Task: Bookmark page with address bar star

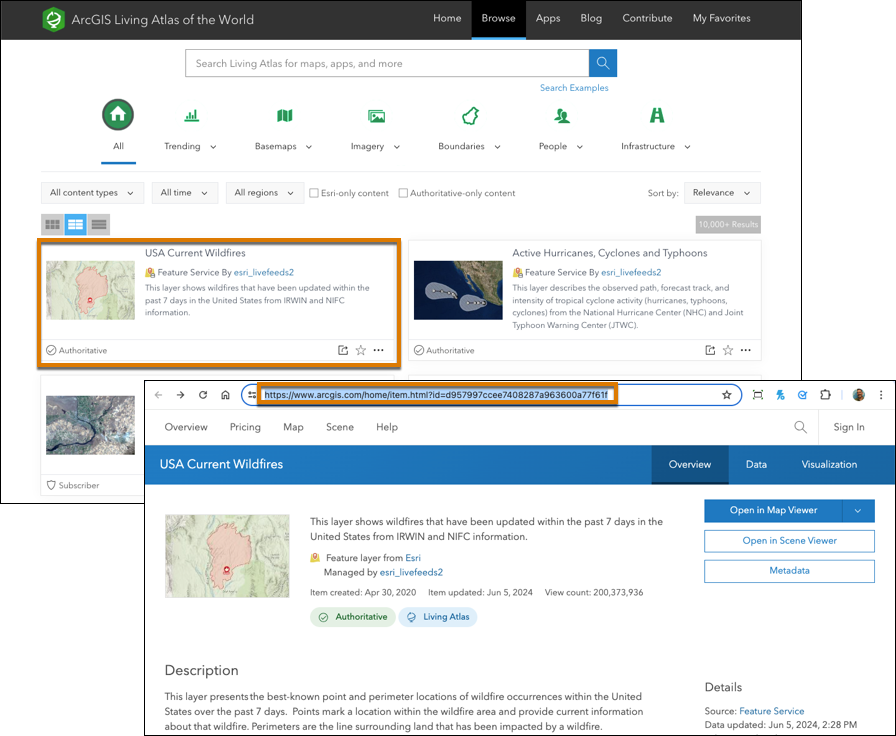Action: (x=726, y=395)
